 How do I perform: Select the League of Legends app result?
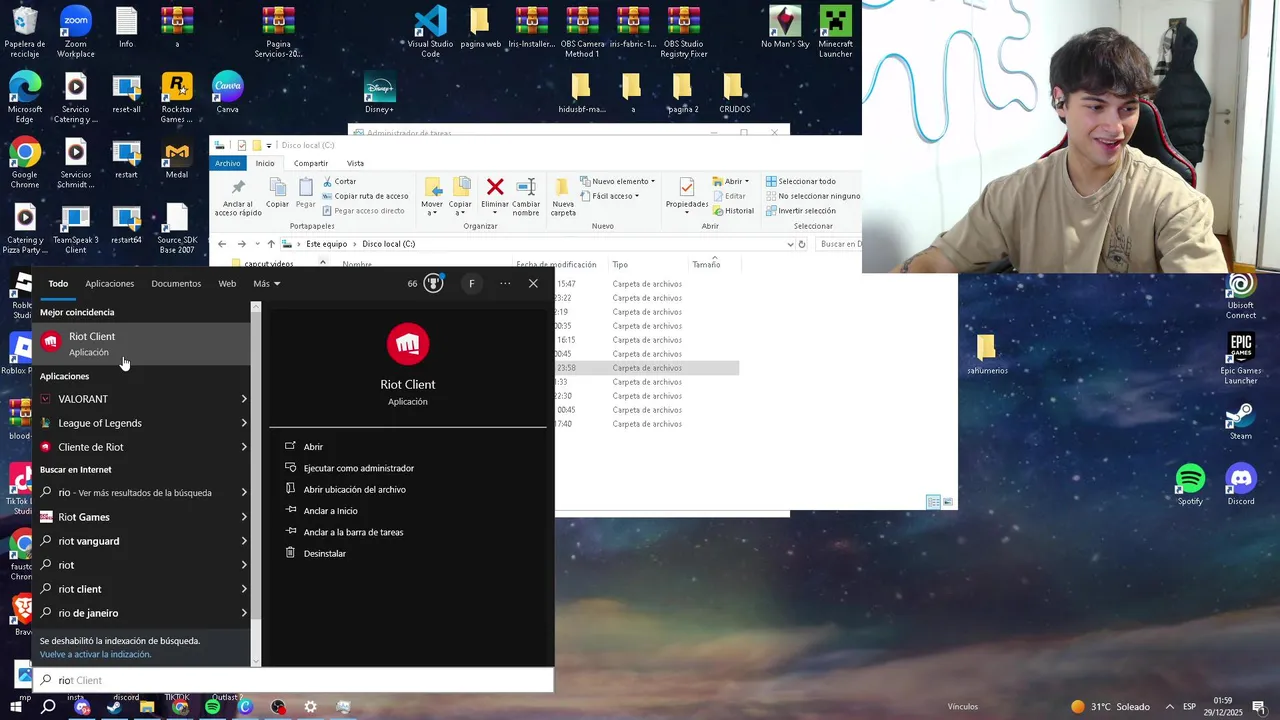coord(141,423)
